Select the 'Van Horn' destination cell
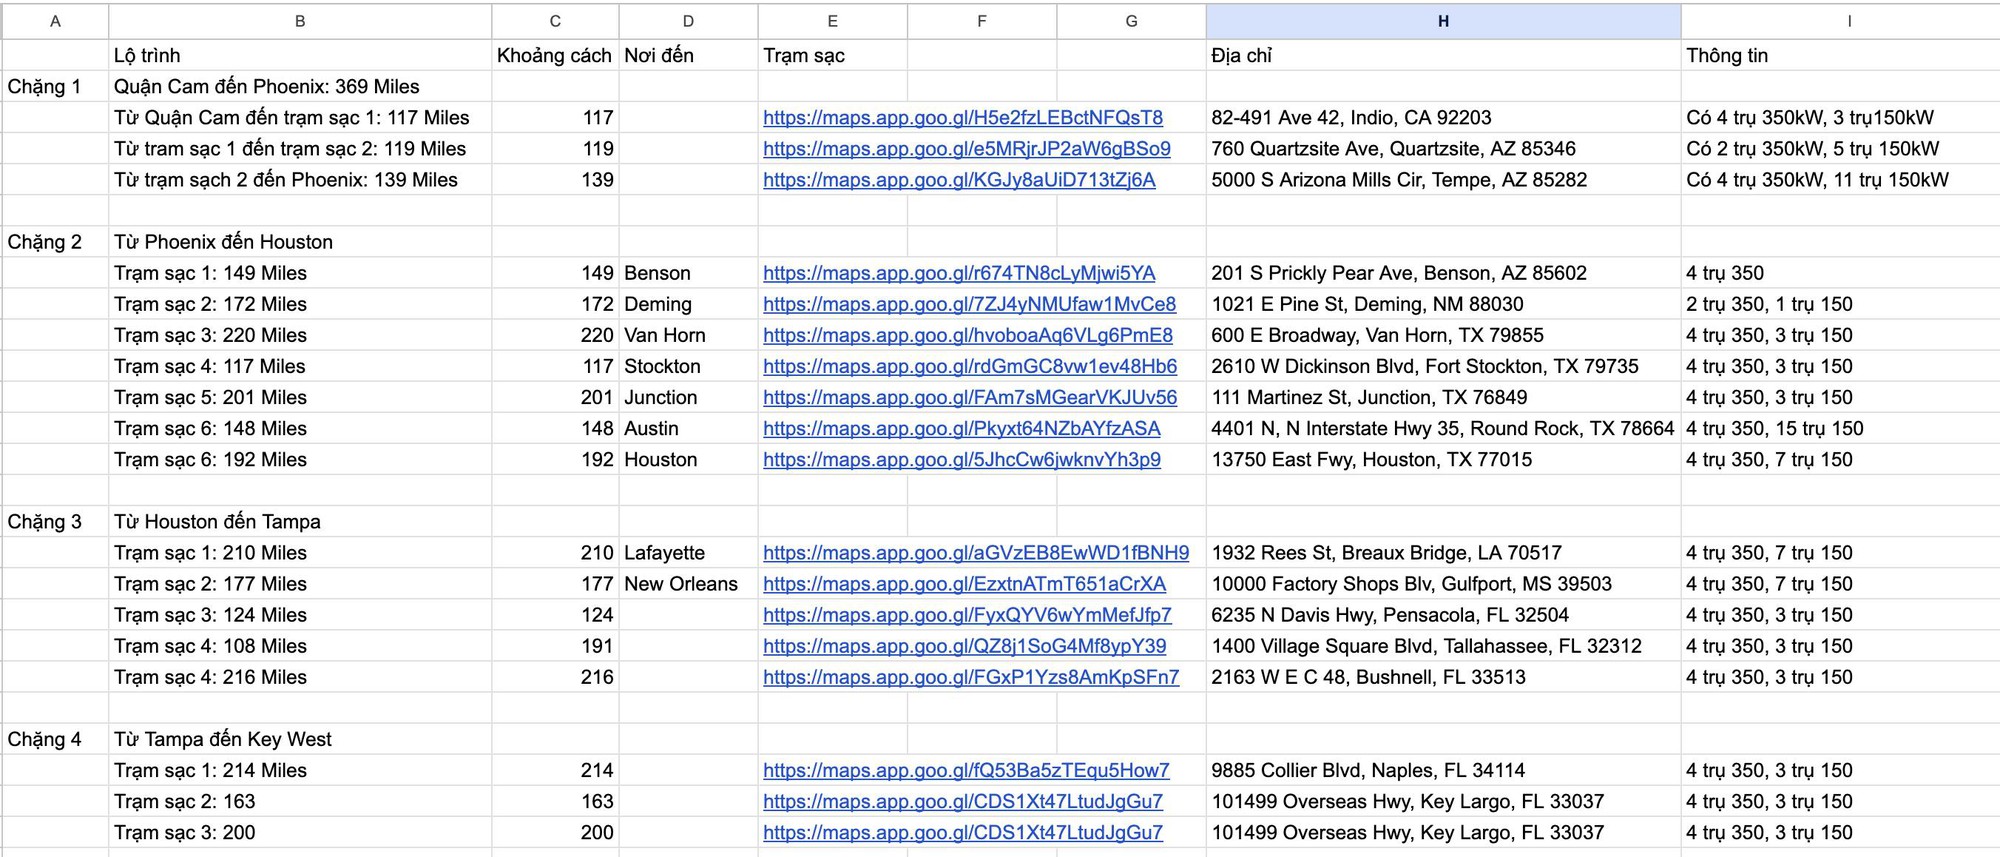The image size is (2000, 857). [x=688, y=335]
